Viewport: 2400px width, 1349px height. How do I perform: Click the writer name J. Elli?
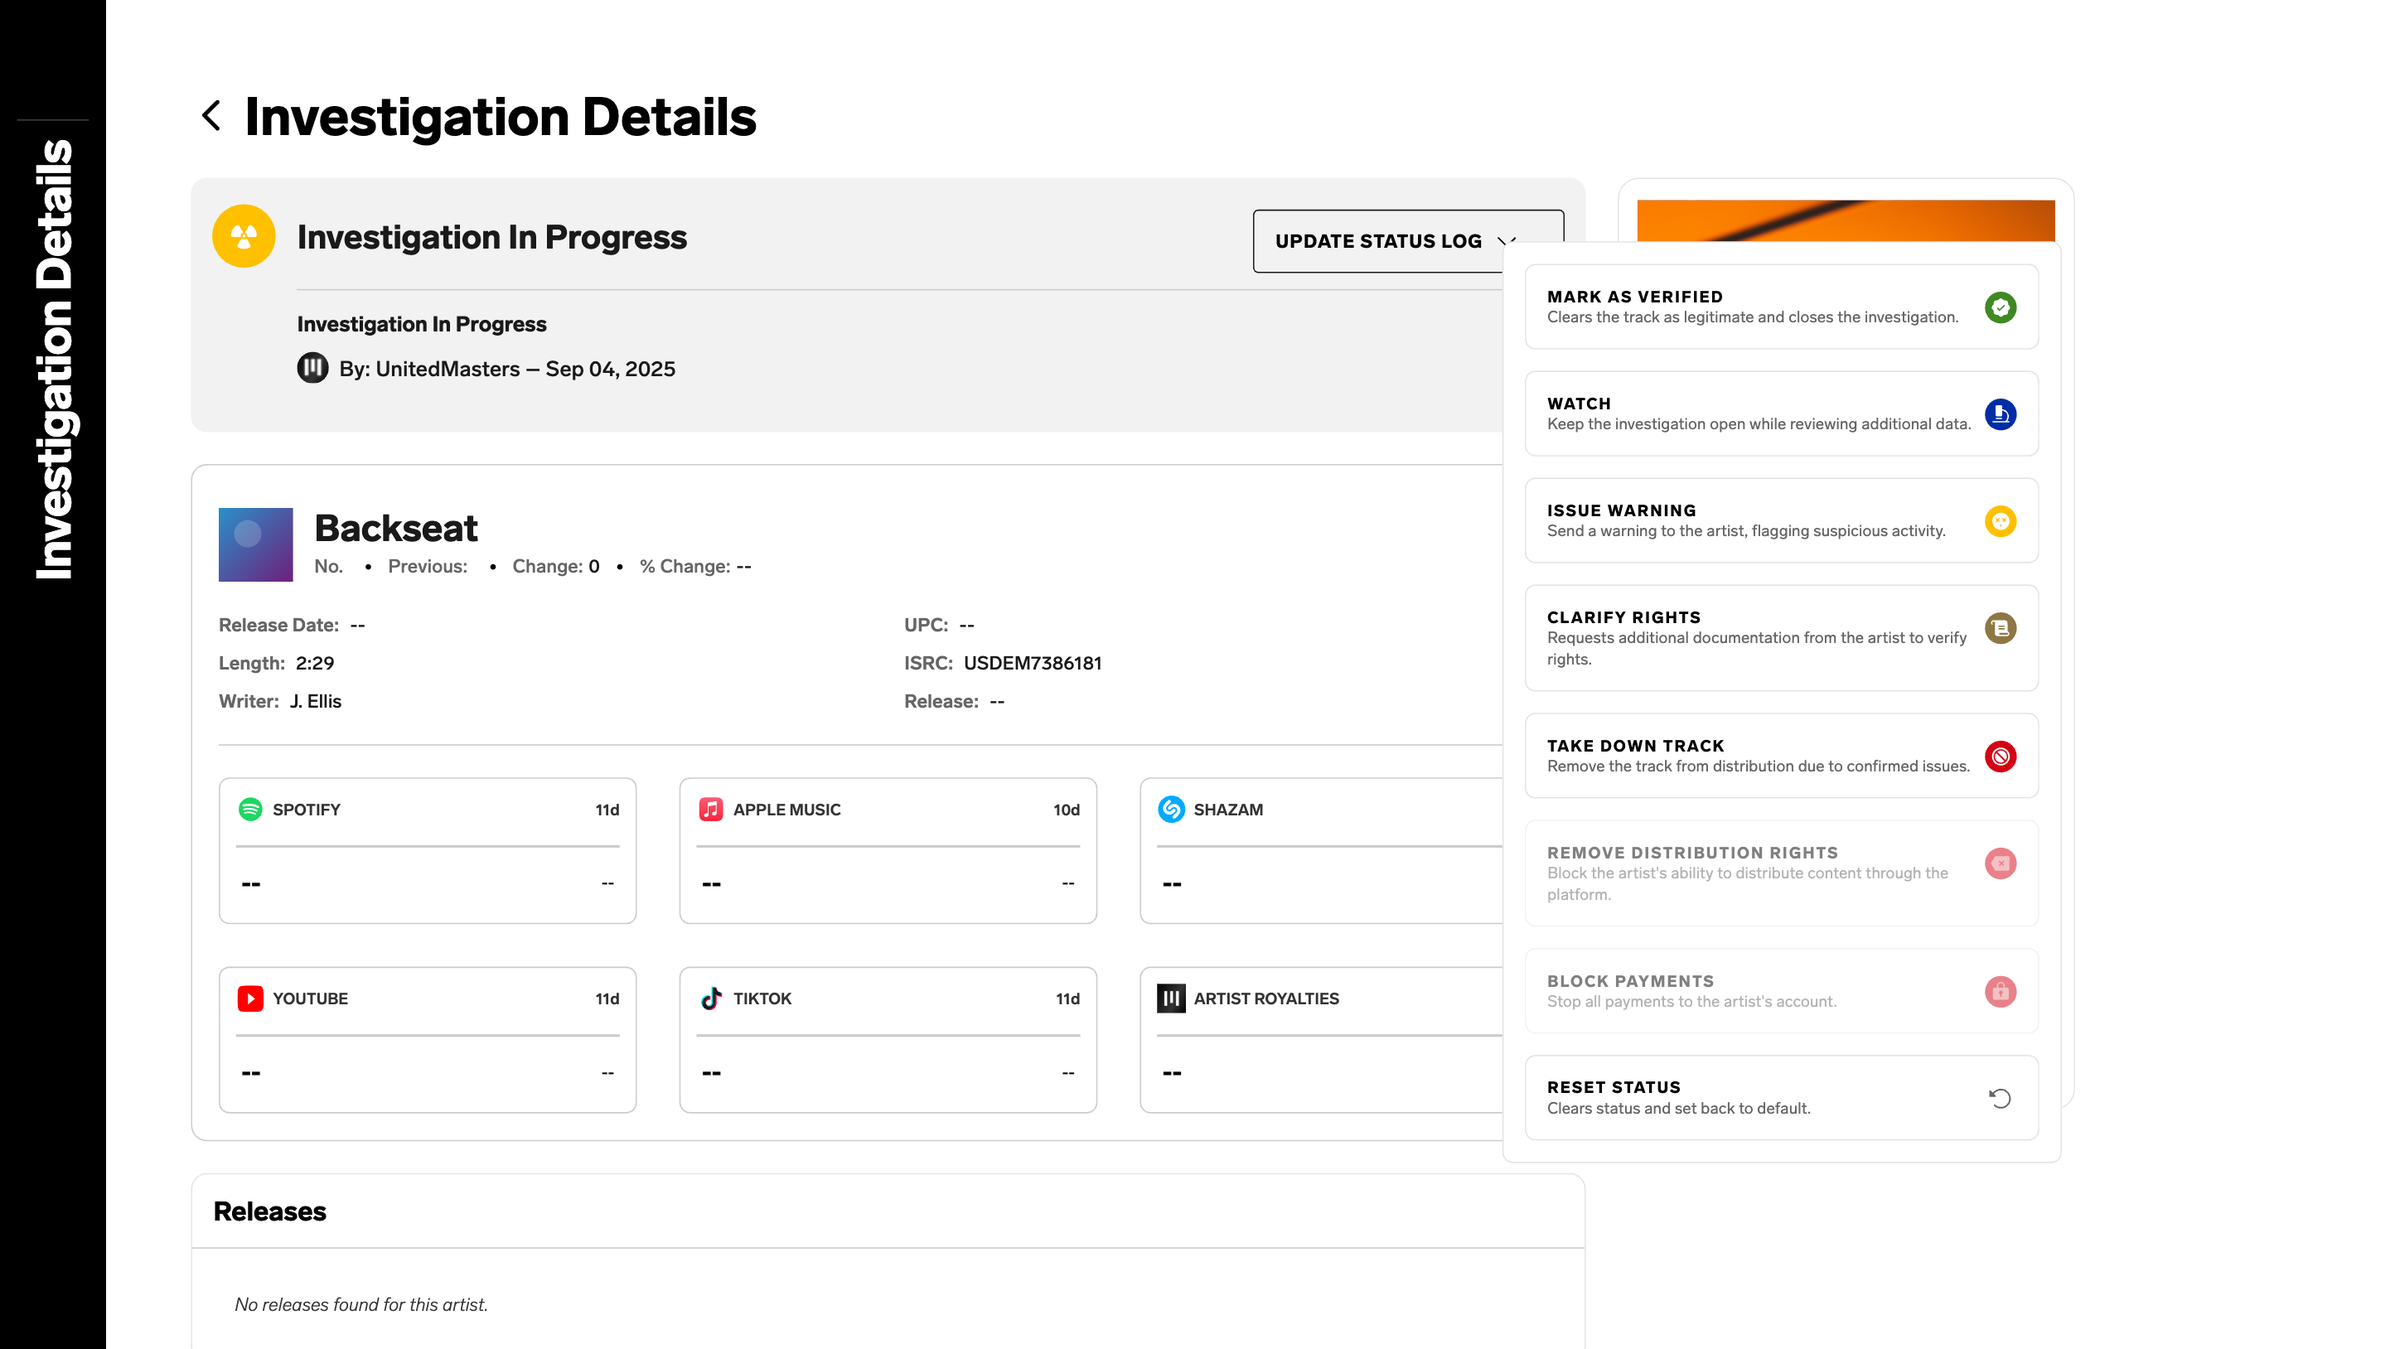point(316,701)
